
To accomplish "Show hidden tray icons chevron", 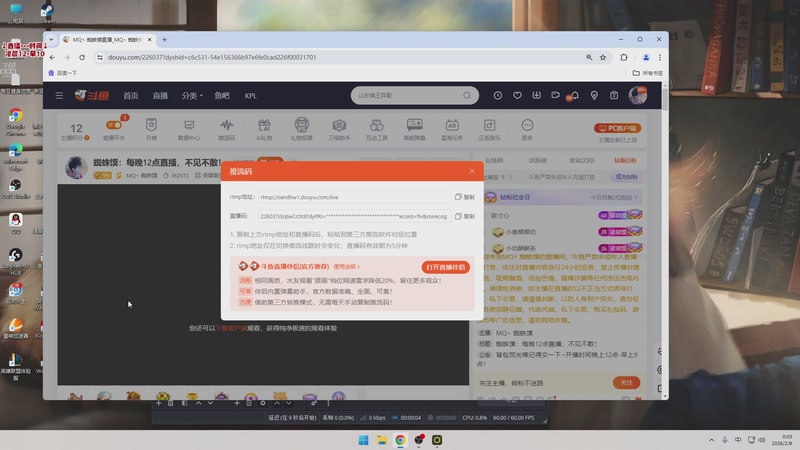I will [711, 440].
